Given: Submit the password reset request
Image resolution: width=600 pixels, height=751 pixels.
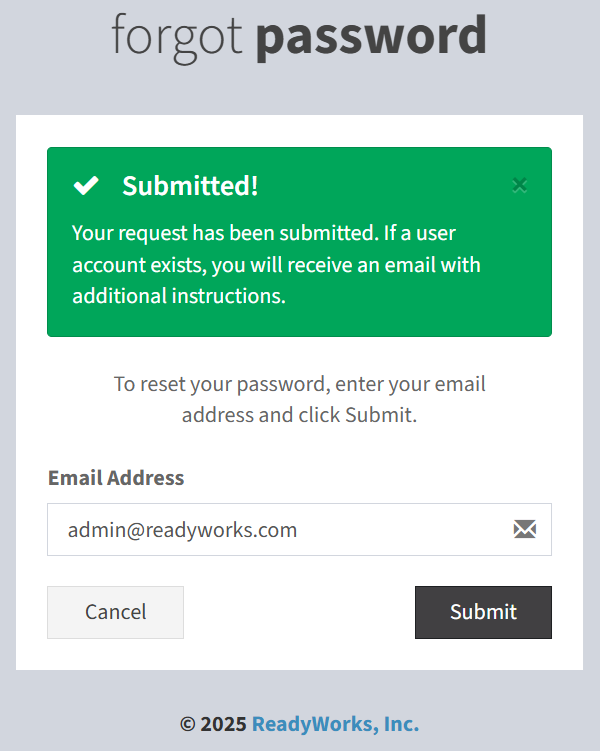Looking at the screenshot, I should point(483,612).
